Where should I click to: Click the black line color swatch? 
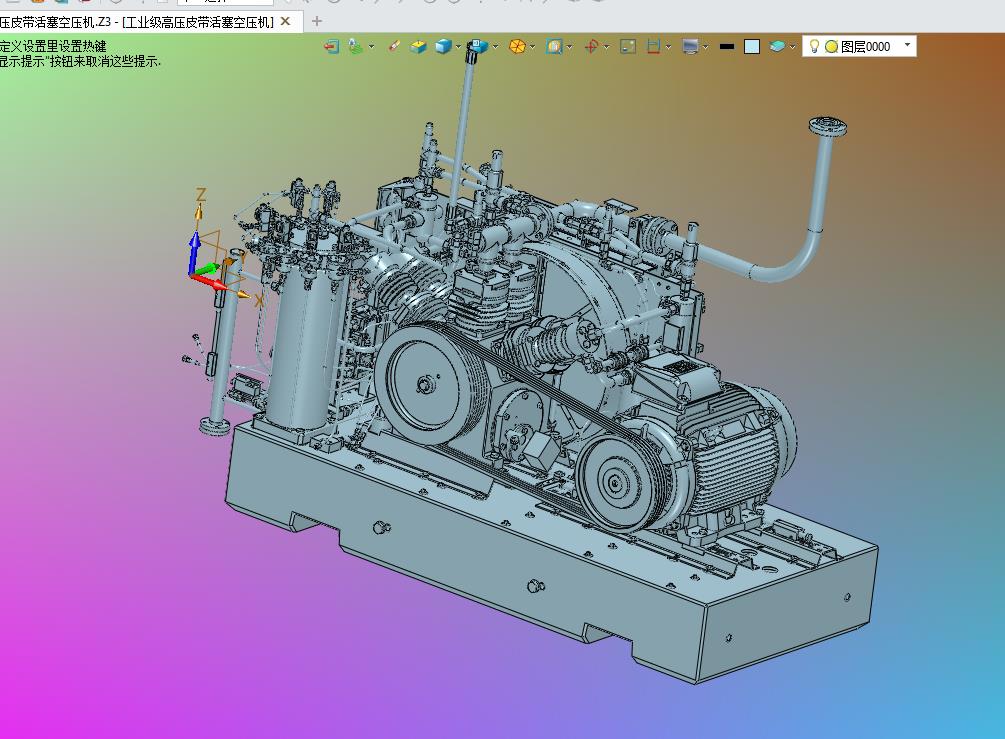point(727,46)
